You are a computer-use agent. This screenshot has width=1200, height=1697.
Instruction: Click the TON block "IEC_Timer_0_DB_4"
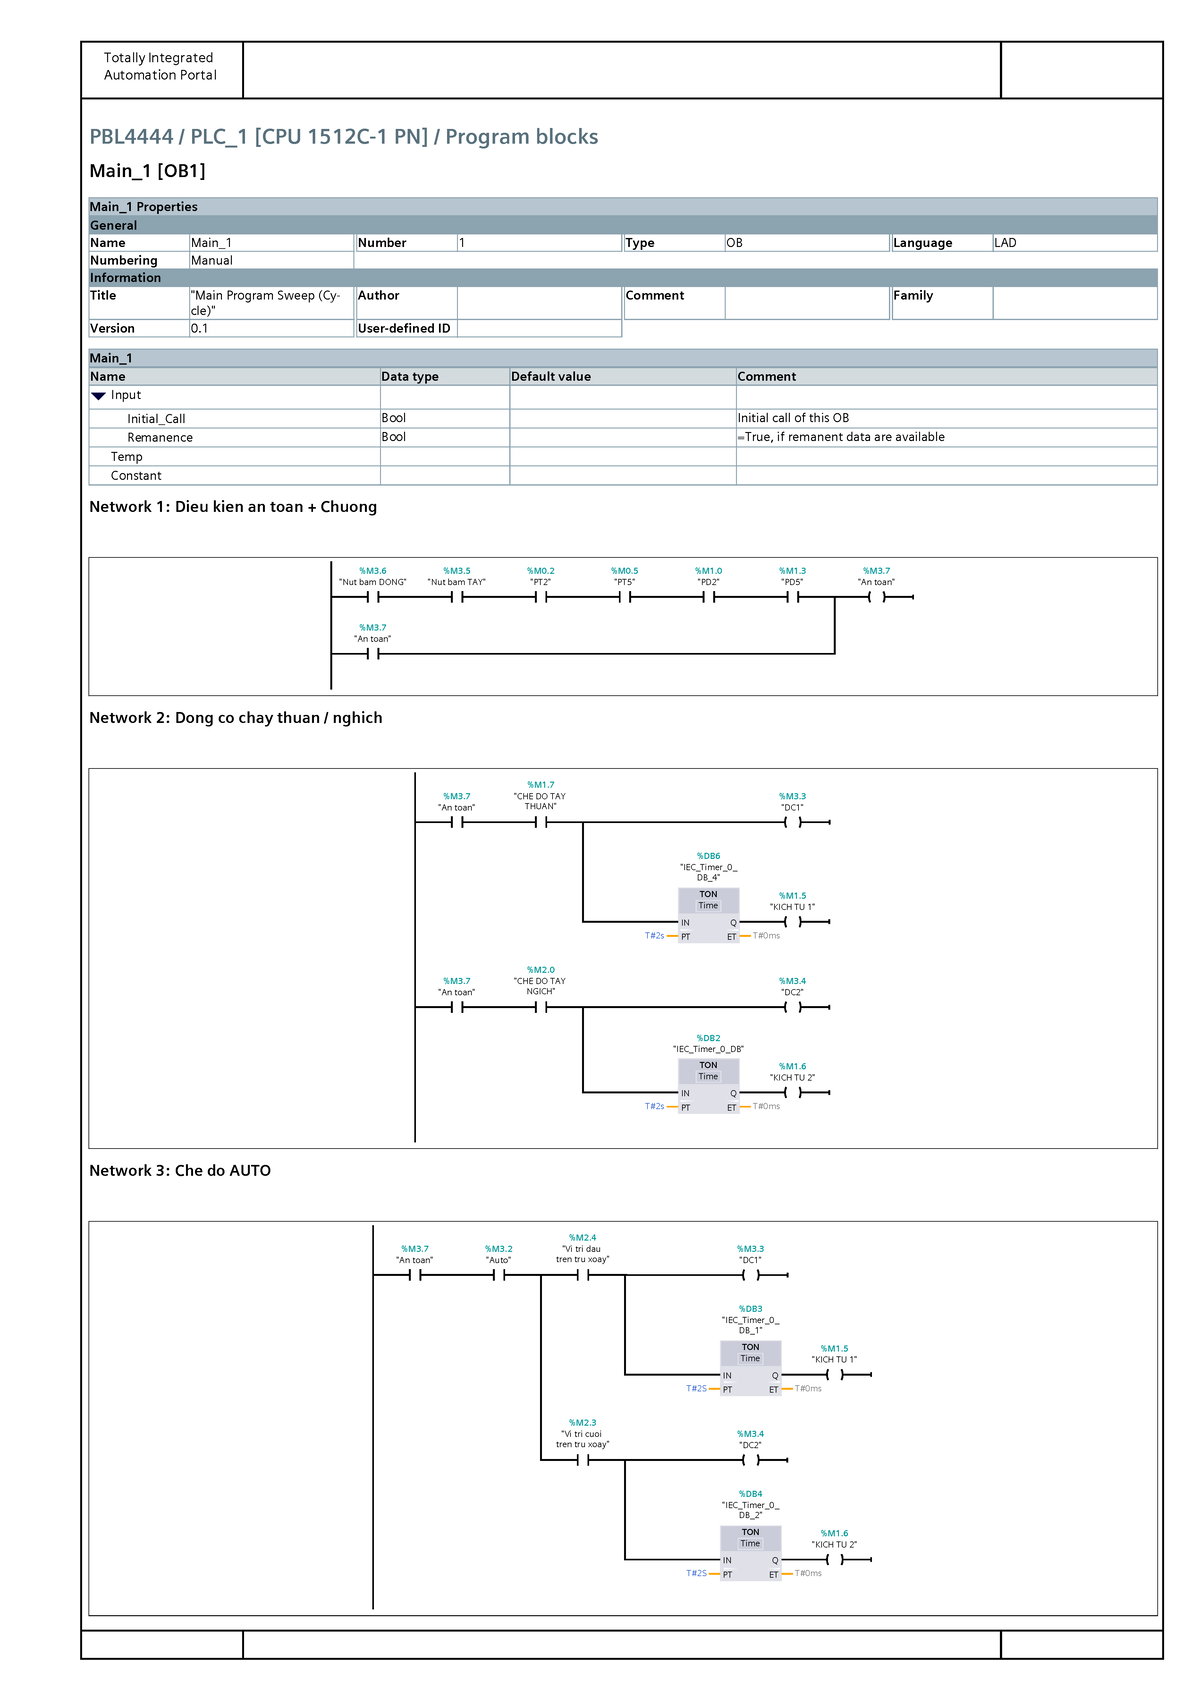[x=709, y=915]
